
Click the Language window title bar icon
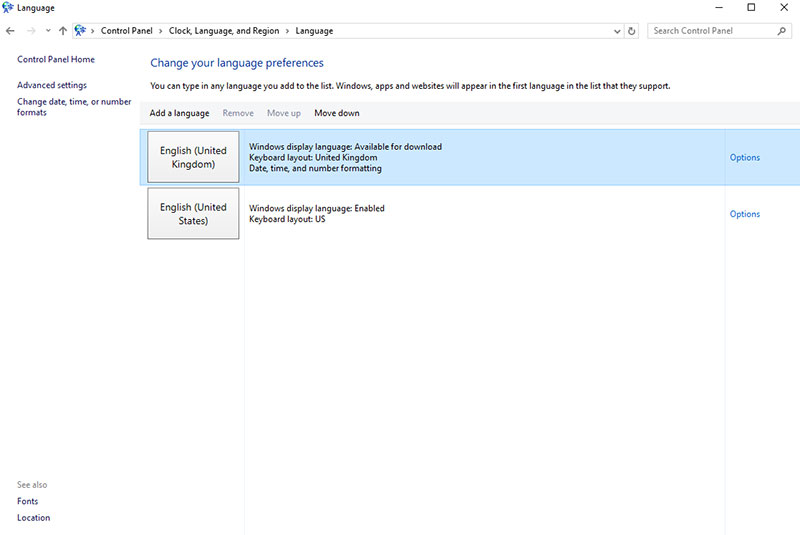[8, 8]
